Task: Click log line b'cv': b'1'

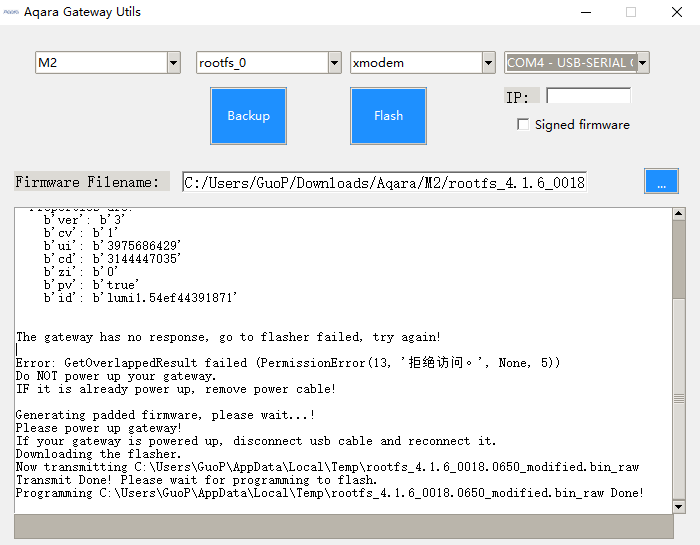Action: tap(81, 233)
